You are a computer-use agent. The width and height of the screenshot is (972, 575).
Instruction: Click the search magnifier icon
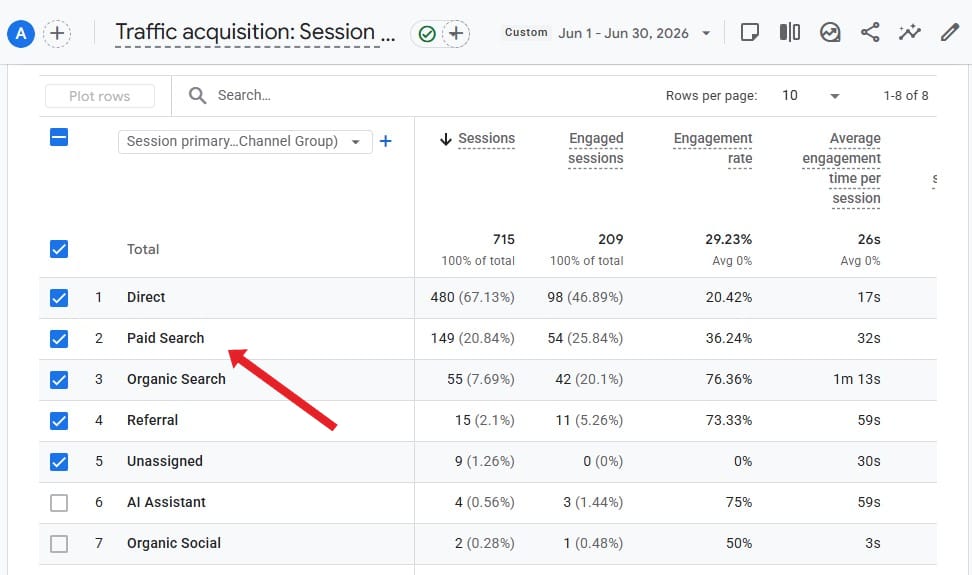point(198,95)
